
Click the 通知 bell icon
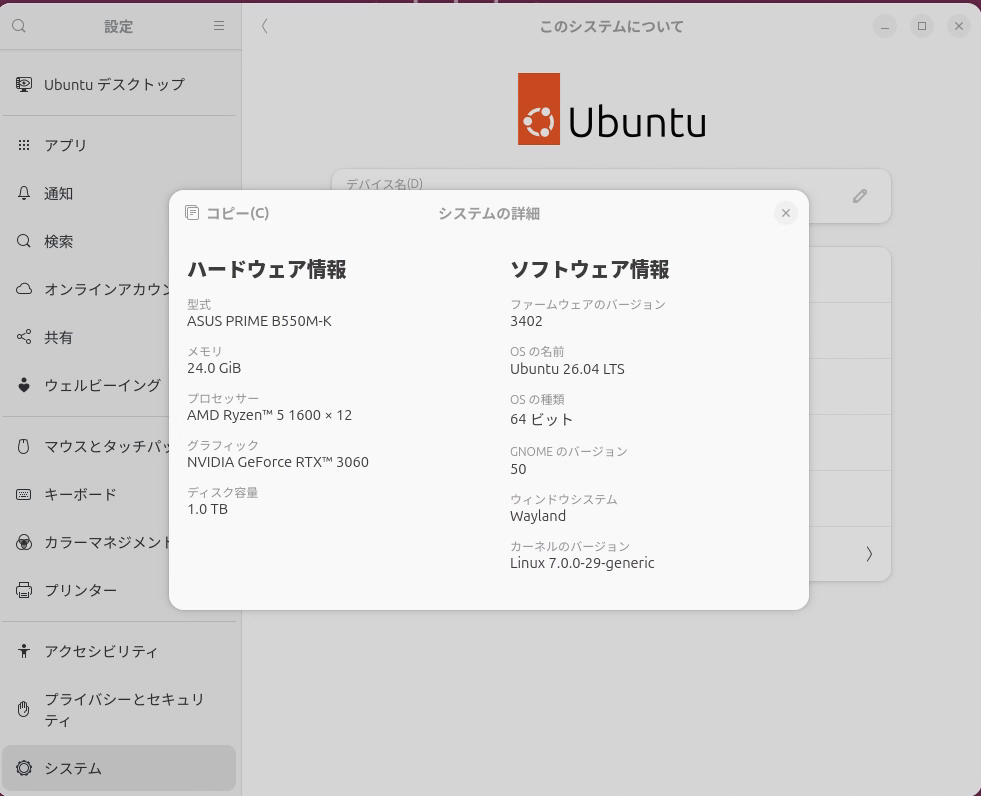coord(24,193)
